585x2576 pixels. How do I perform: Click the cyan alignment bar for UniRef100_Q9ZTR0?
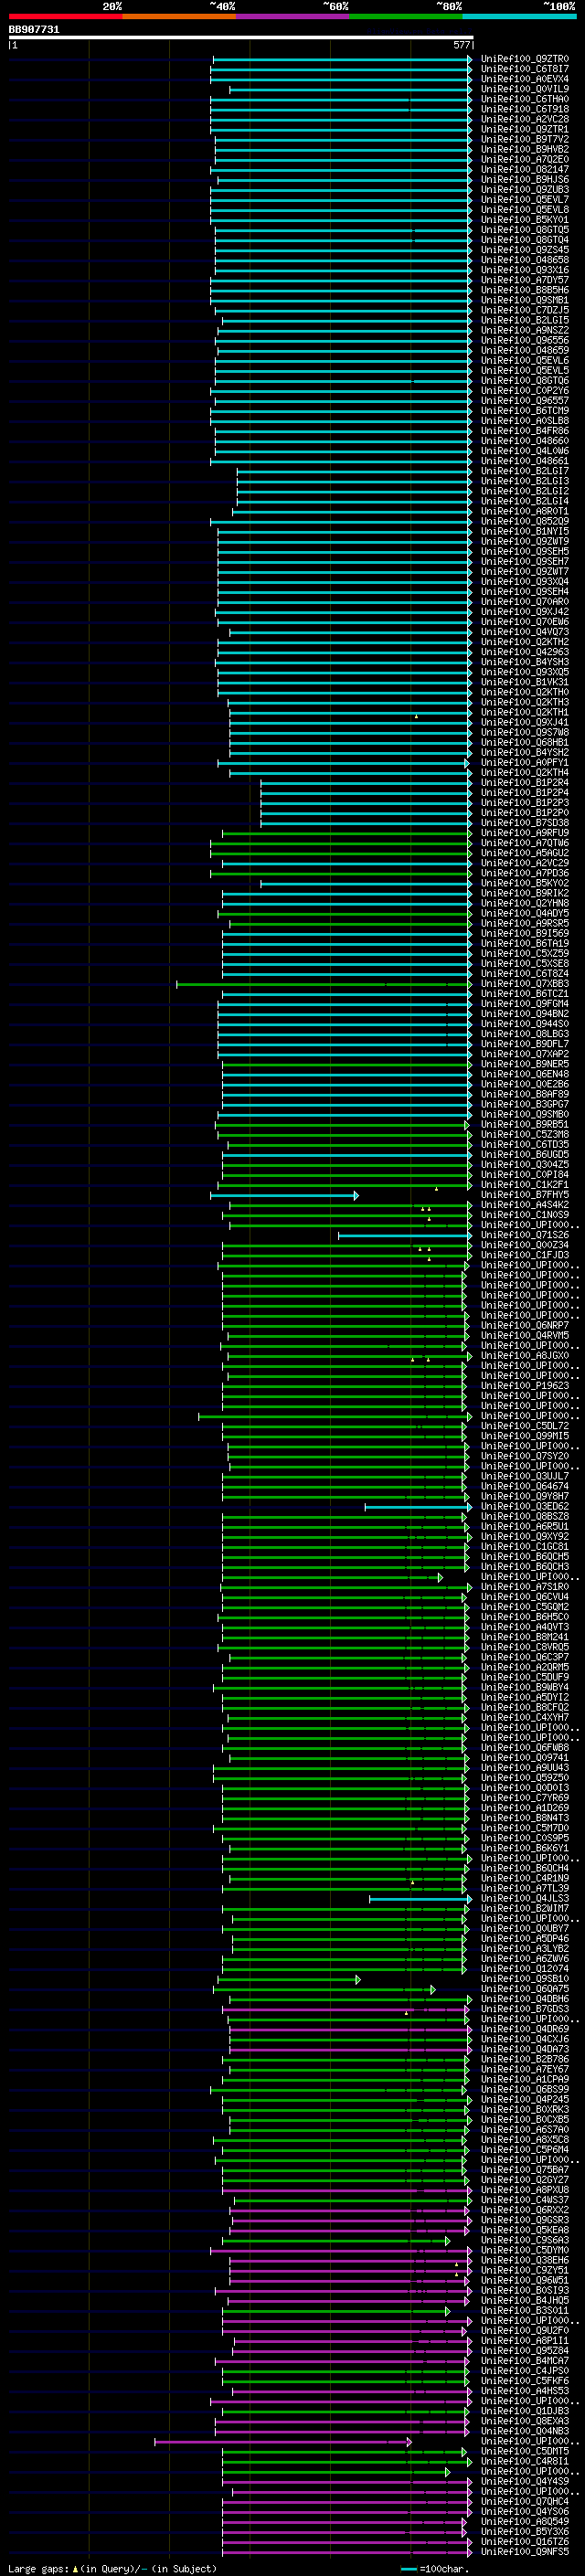342,59
